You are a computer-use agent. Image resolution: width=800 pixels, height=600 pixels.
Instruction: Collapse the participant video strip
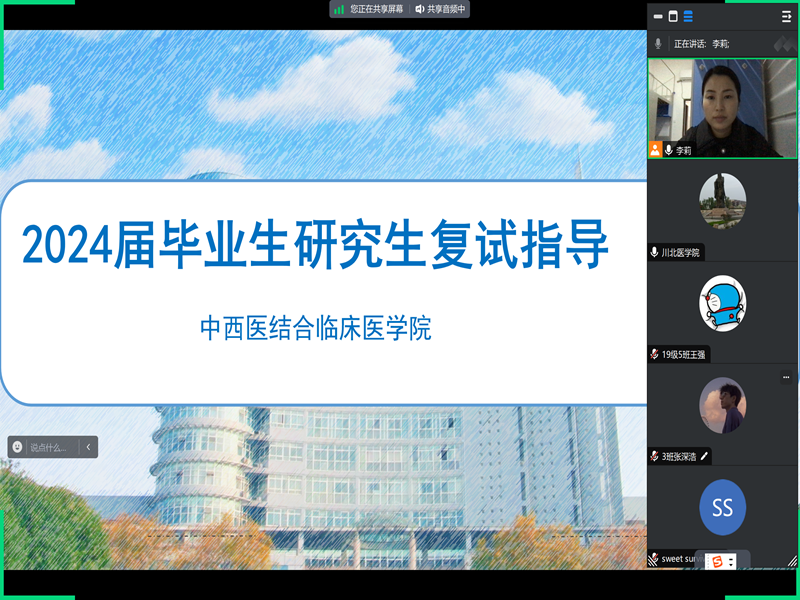tap(786, 16)
